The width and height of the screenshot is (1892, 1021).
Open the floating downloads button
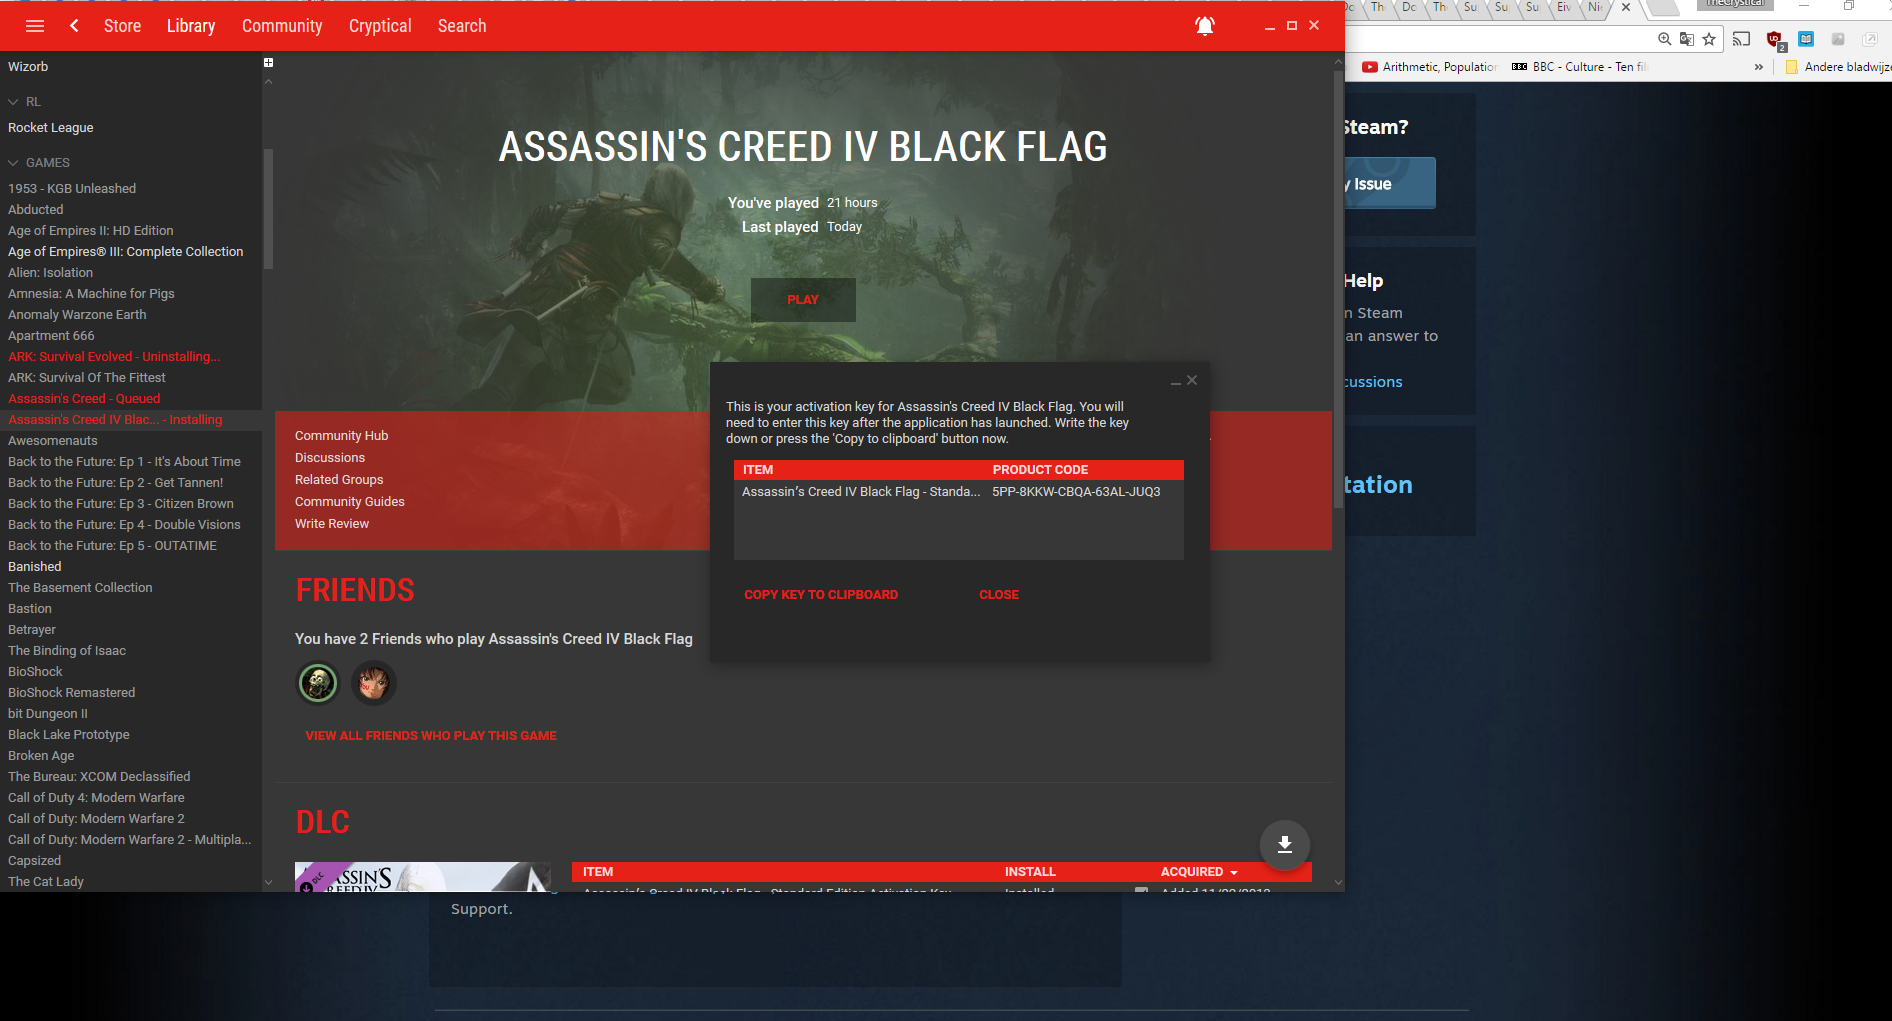point(1285,845)
